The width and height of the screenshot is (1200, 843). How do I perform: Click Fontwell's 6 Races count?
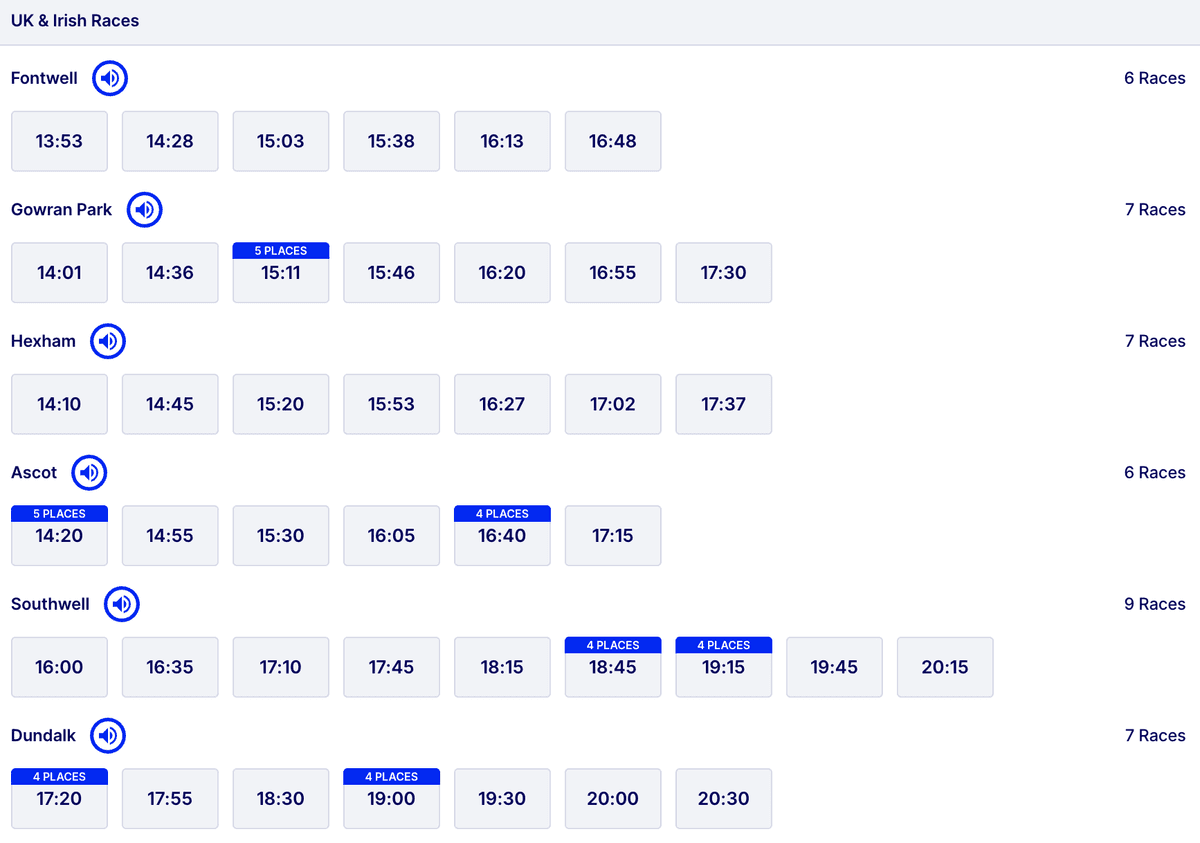click(1155, 78)
